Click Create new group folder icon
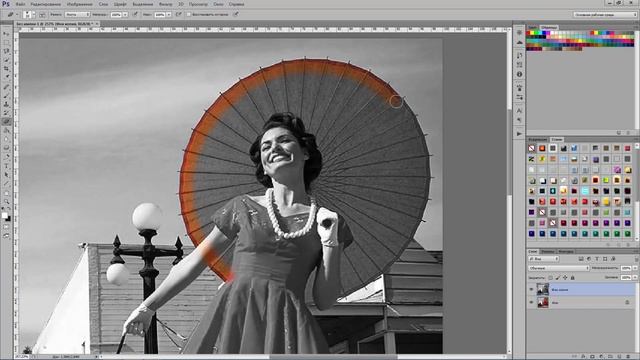This screenshot has height=360, width=640. point(610,356)
